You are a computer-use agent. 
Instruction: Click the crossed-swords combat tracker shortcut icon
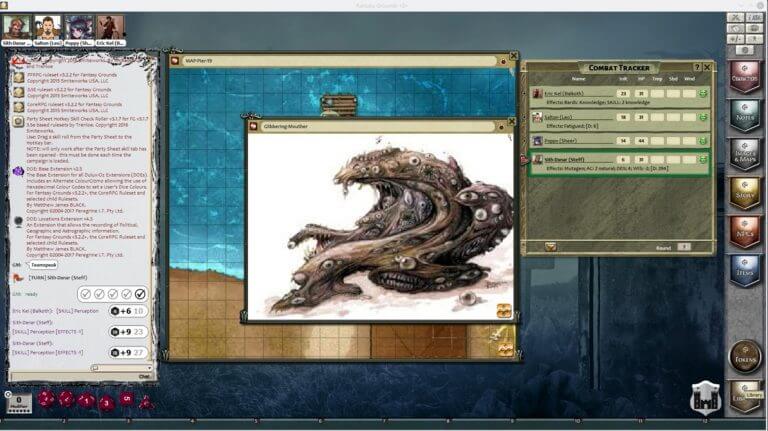click(736, 18)
